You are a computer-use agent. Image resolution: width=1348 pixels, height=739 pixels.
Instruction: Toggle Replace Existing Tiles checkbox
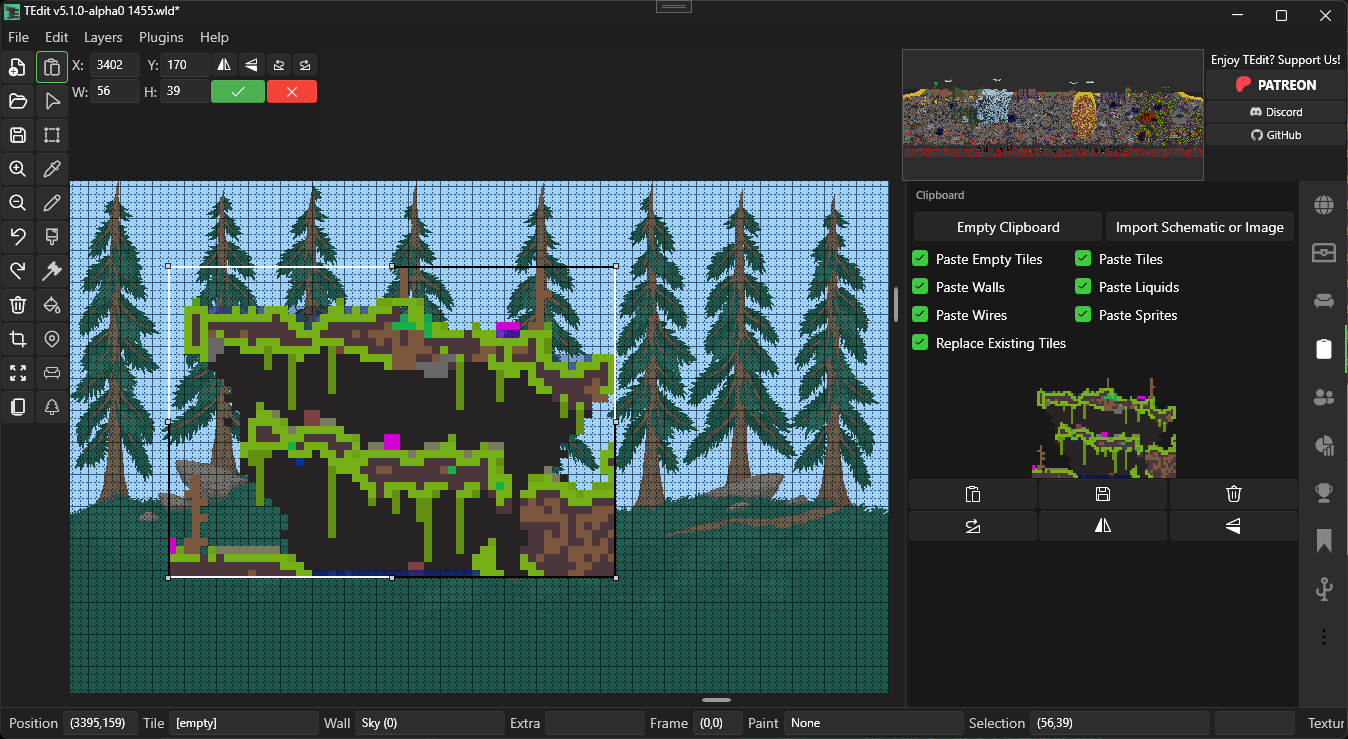[920, 343]
